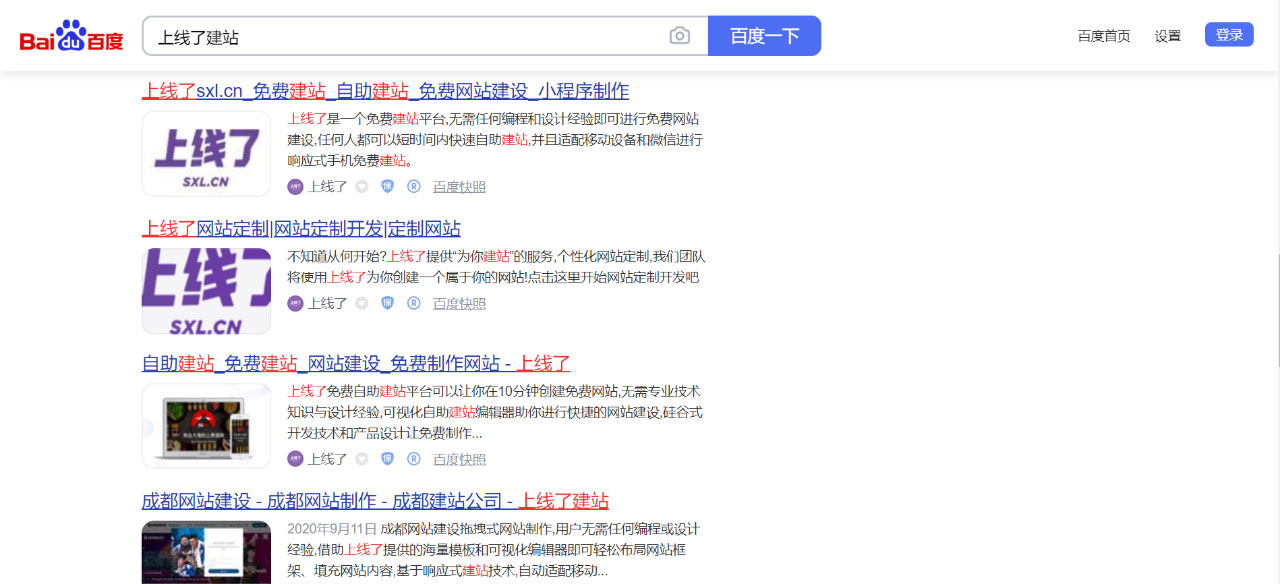The image size is (1280, 584).
Task: Click the camera icon for image search
Action: tap(680, 35)
